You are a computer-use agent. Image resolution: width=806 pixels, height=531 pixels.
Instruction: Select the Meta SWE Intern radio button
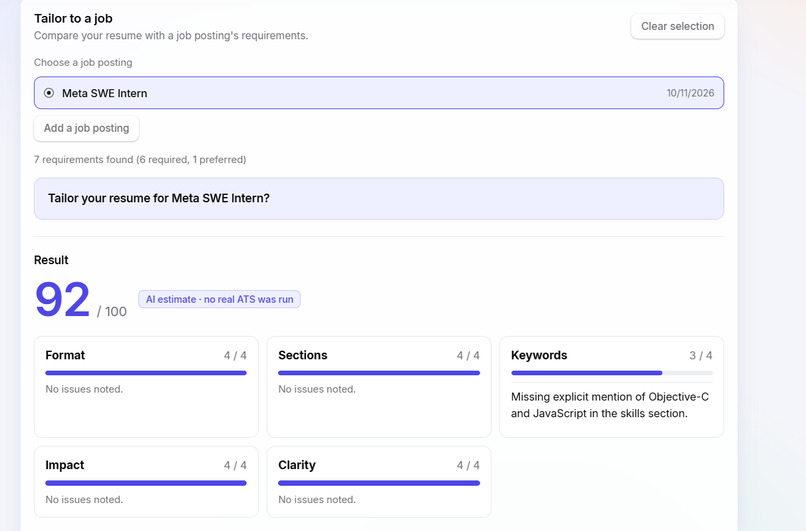49,93
